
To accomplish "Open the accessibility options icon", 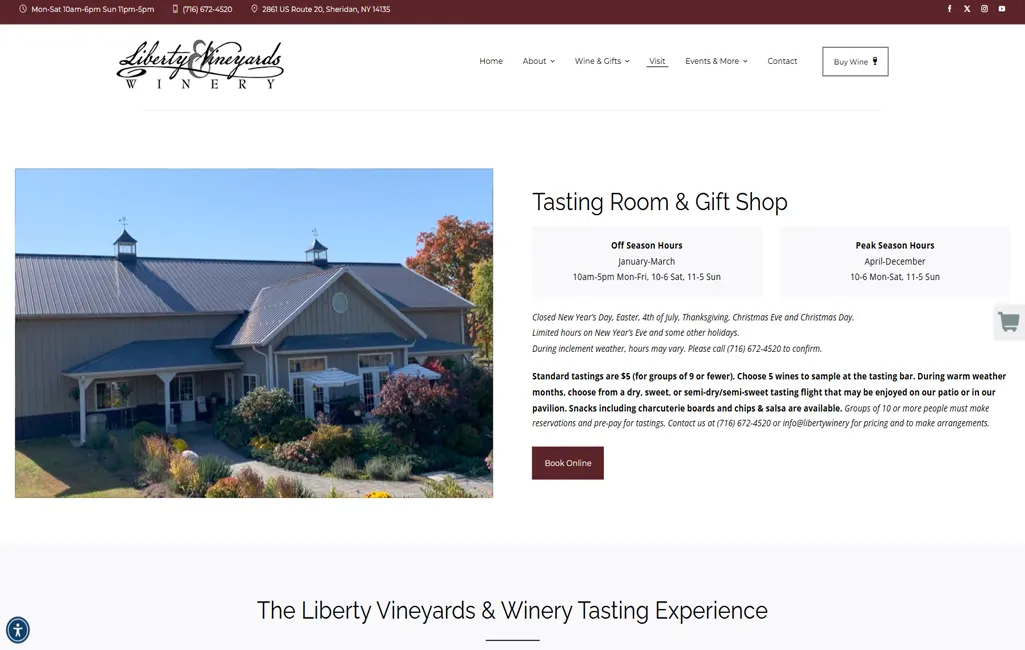I will (18, 630).
